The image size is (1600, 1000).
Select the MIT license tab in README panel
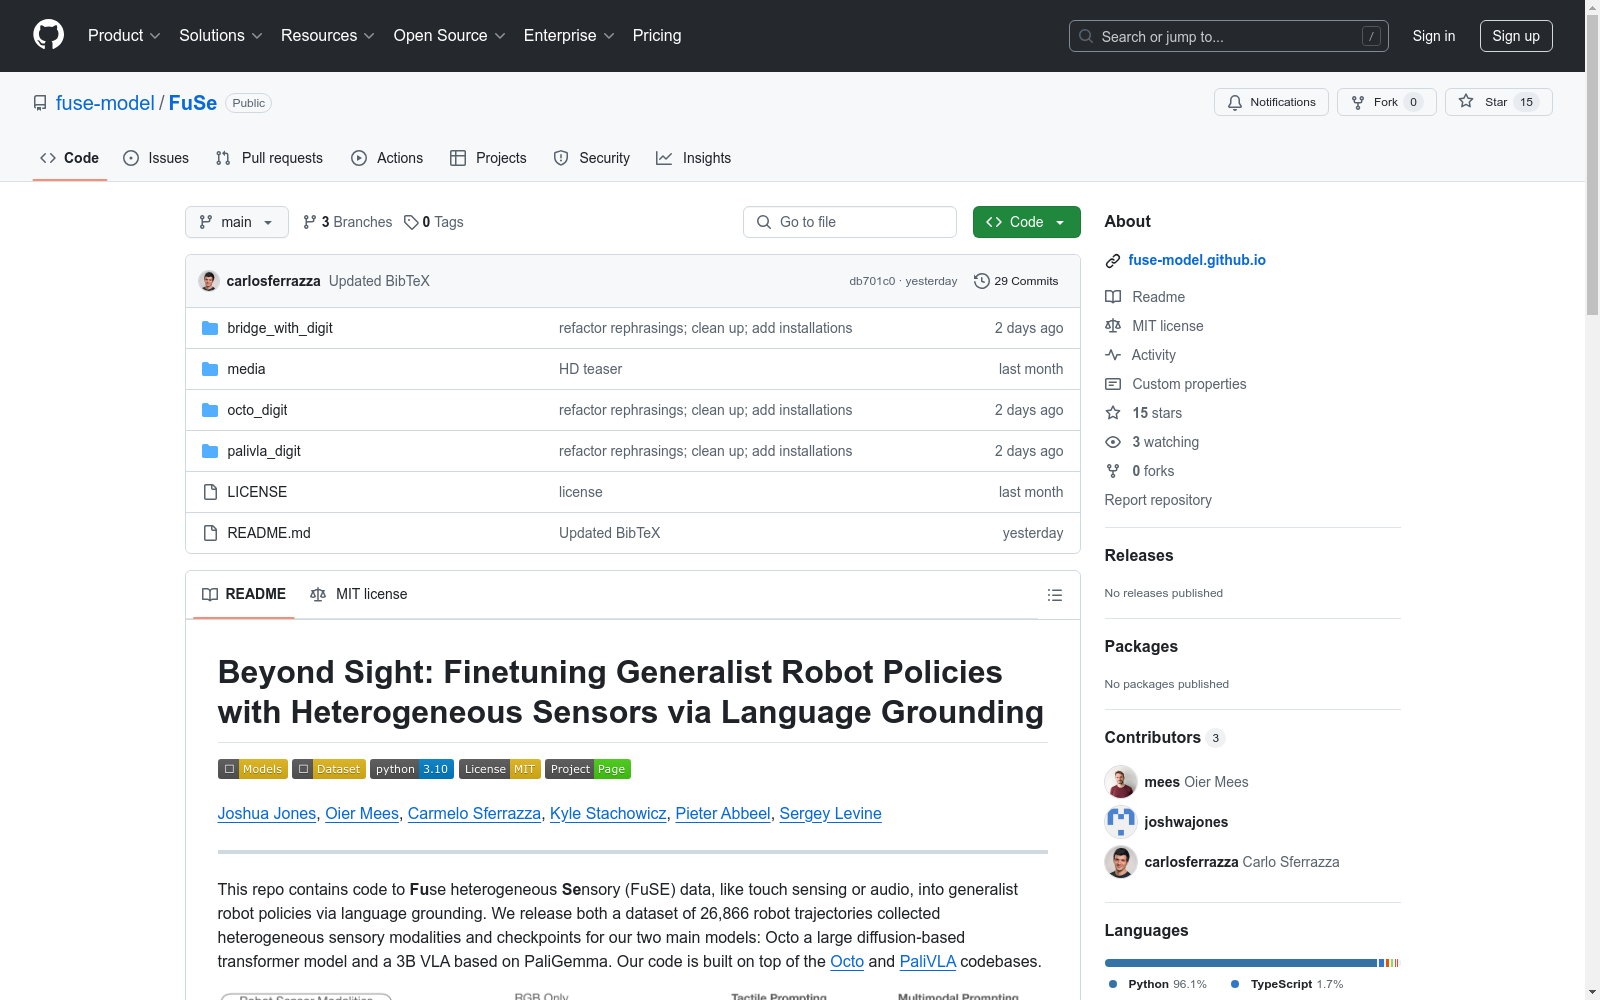(x=359, y=594)
